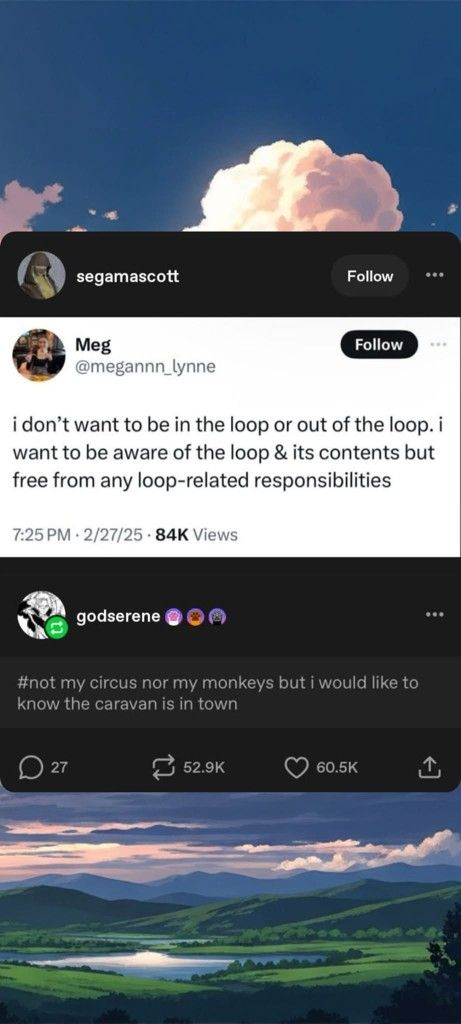Click godserene's purple flower badge
The height and width of the screenshot is (1024, 461).
point(175,616)
